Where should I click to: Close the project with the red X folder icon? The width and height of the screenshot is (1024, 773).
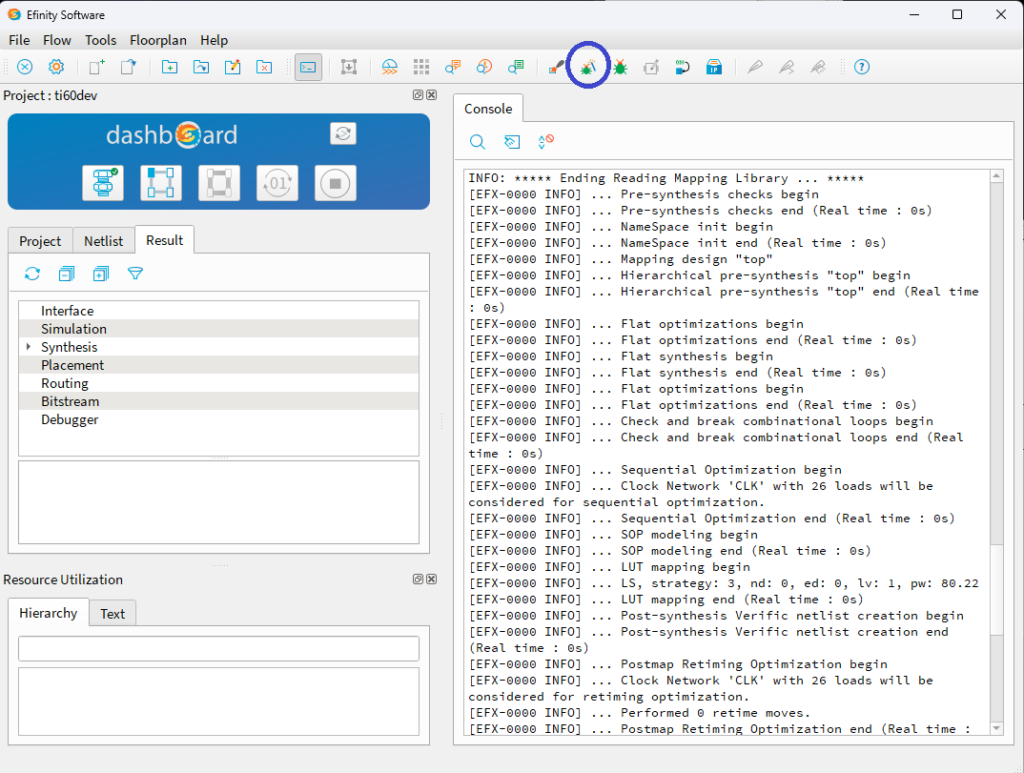(x=264, y=67)
